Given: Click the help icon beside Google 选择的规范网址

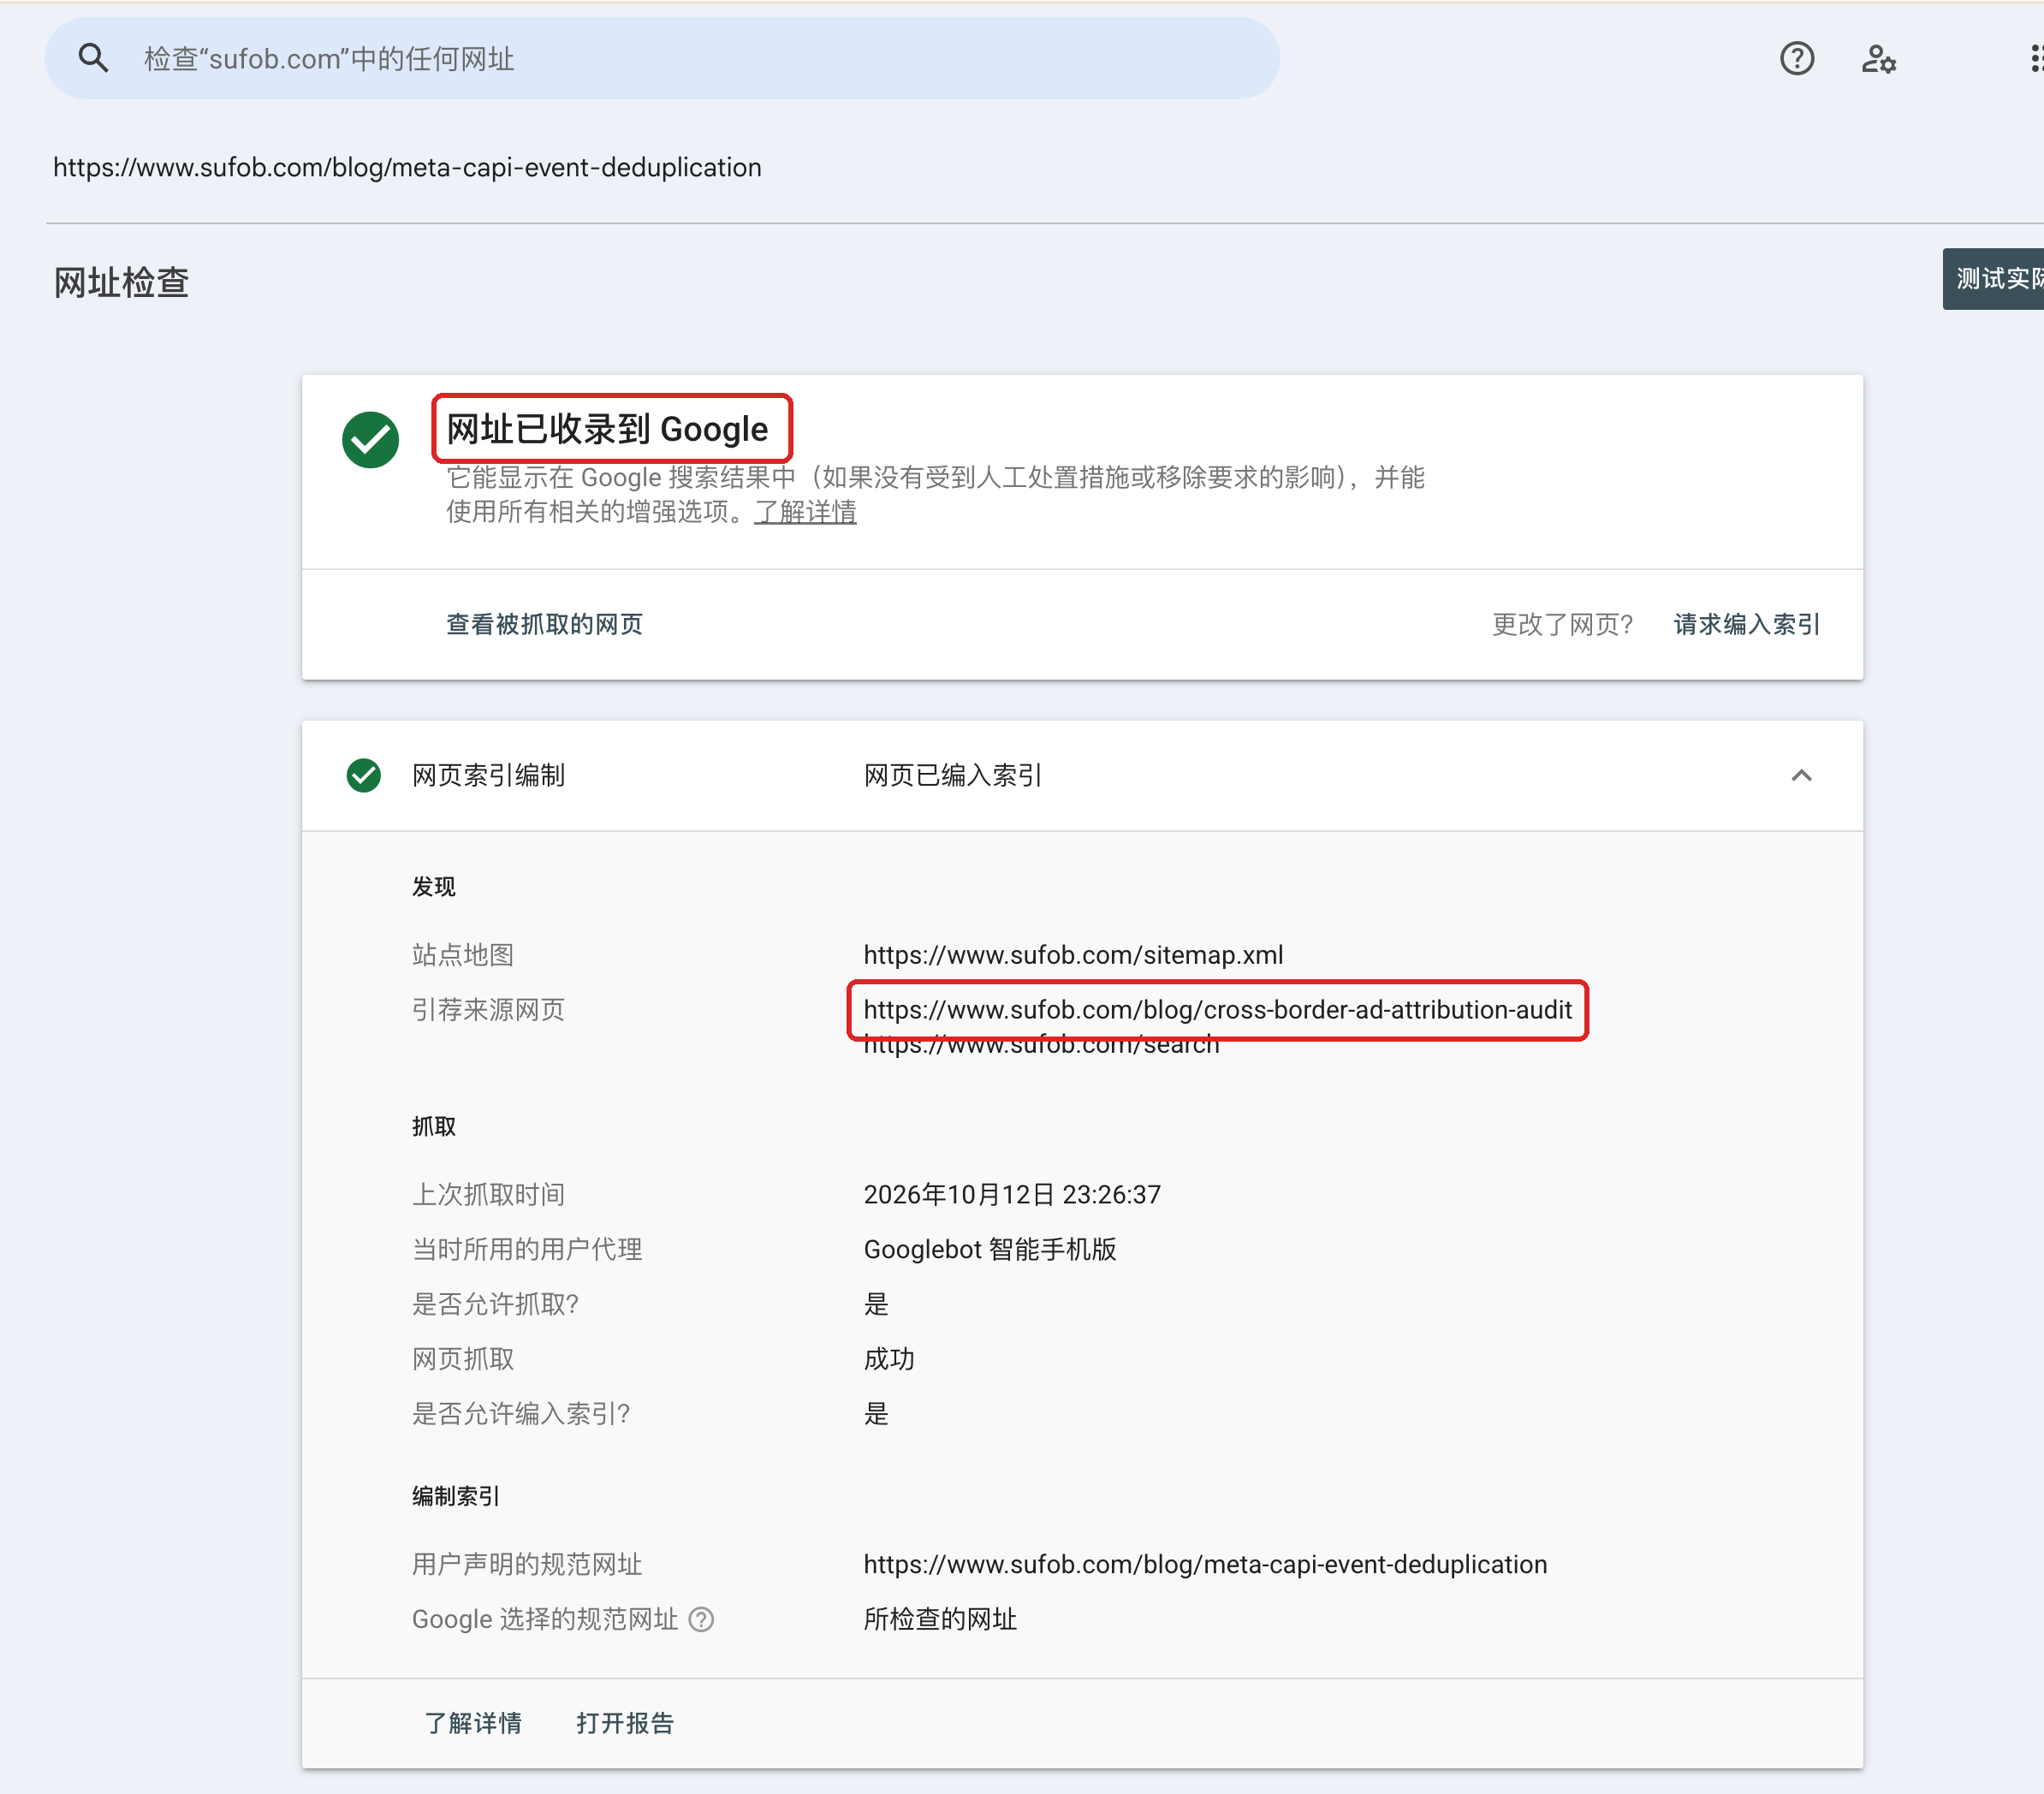Looking at the screenshot, I should pos(702,1619).
